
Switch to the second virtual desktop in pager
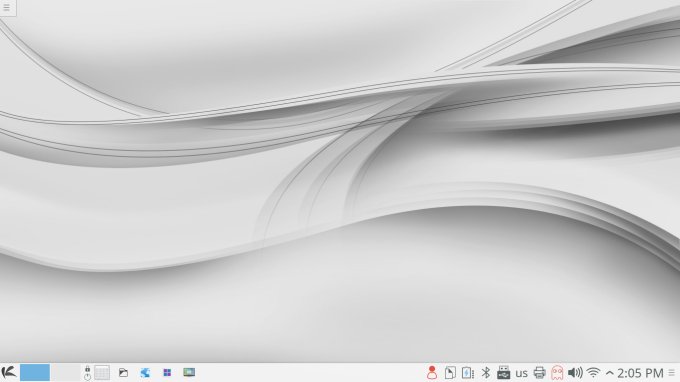tap(65, 372)
